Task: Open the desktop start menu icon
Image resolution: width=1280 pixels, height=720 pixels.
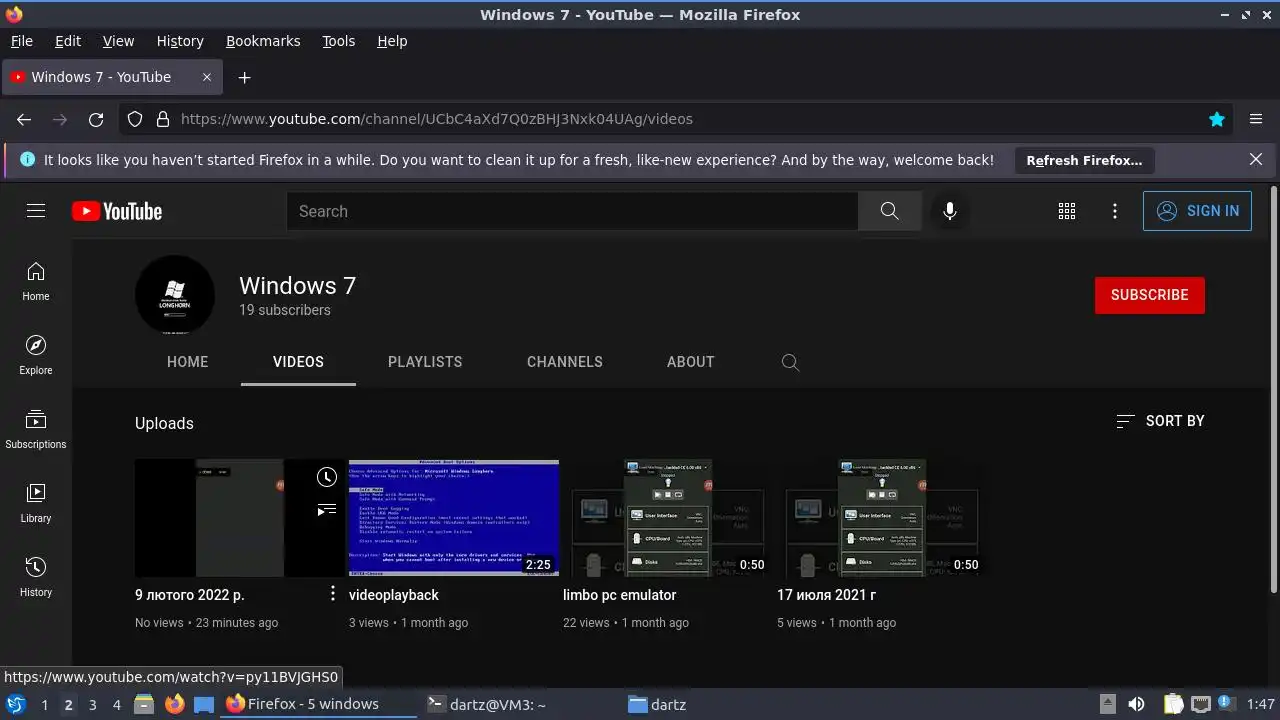Action: tap(15, 705)
